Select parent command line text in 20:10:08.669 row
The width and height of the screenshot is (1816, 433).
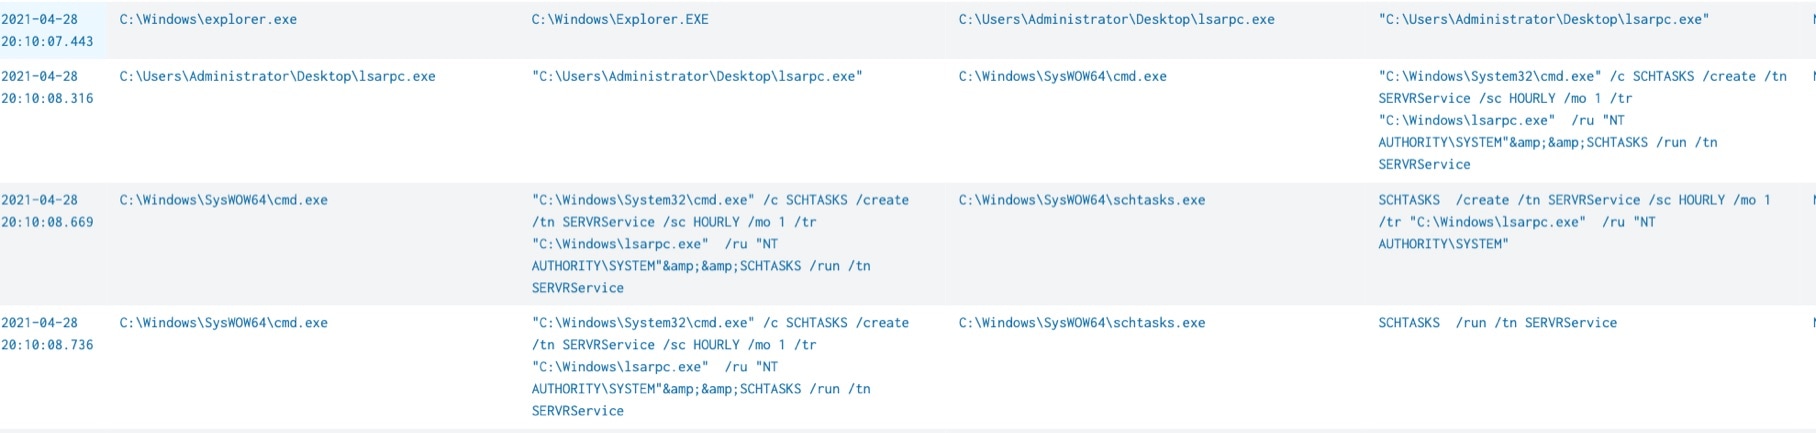[x=720, y=244]
